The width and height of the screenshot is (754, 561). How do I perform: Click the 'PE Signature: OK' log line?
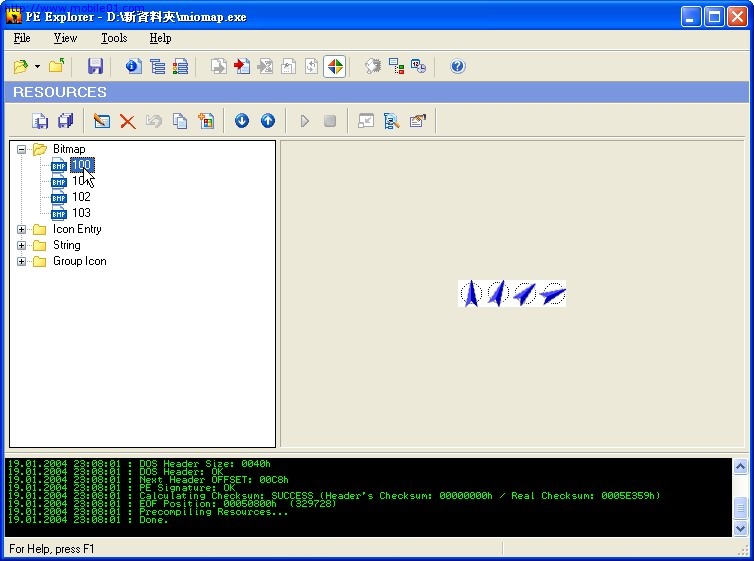(122, 488)
